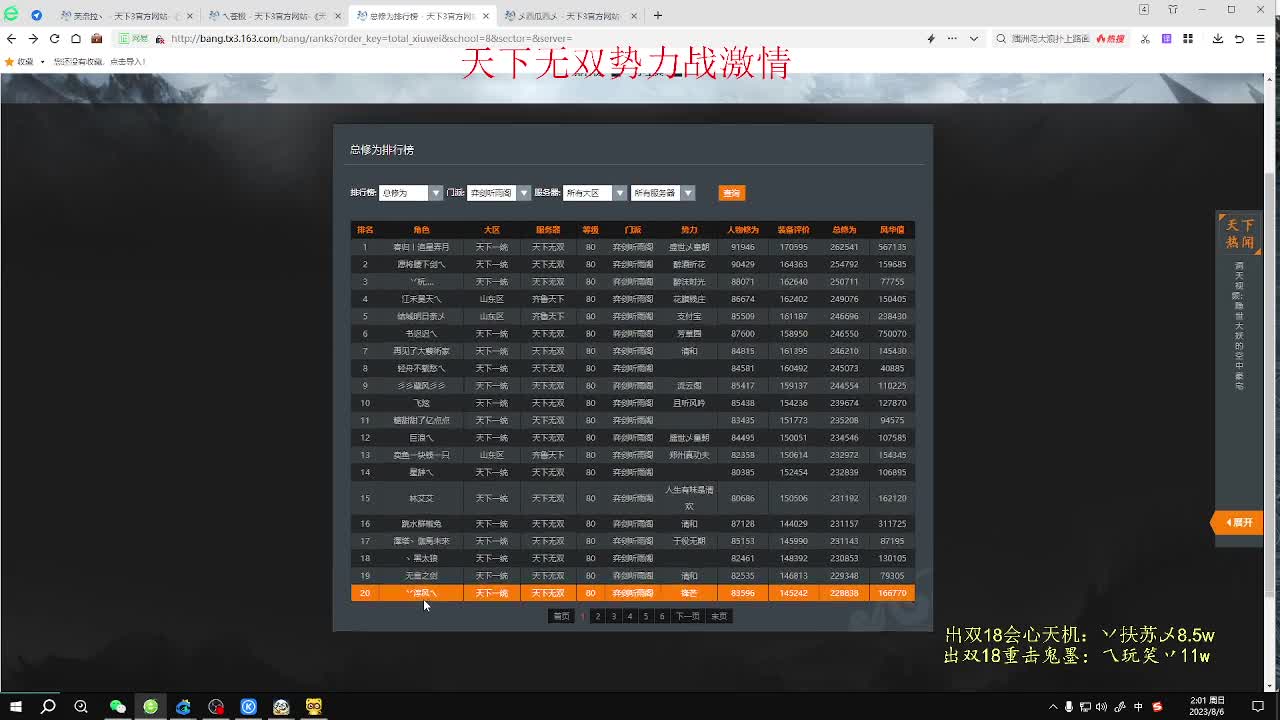Click the browser forward arrow

[x=33, y=39]
